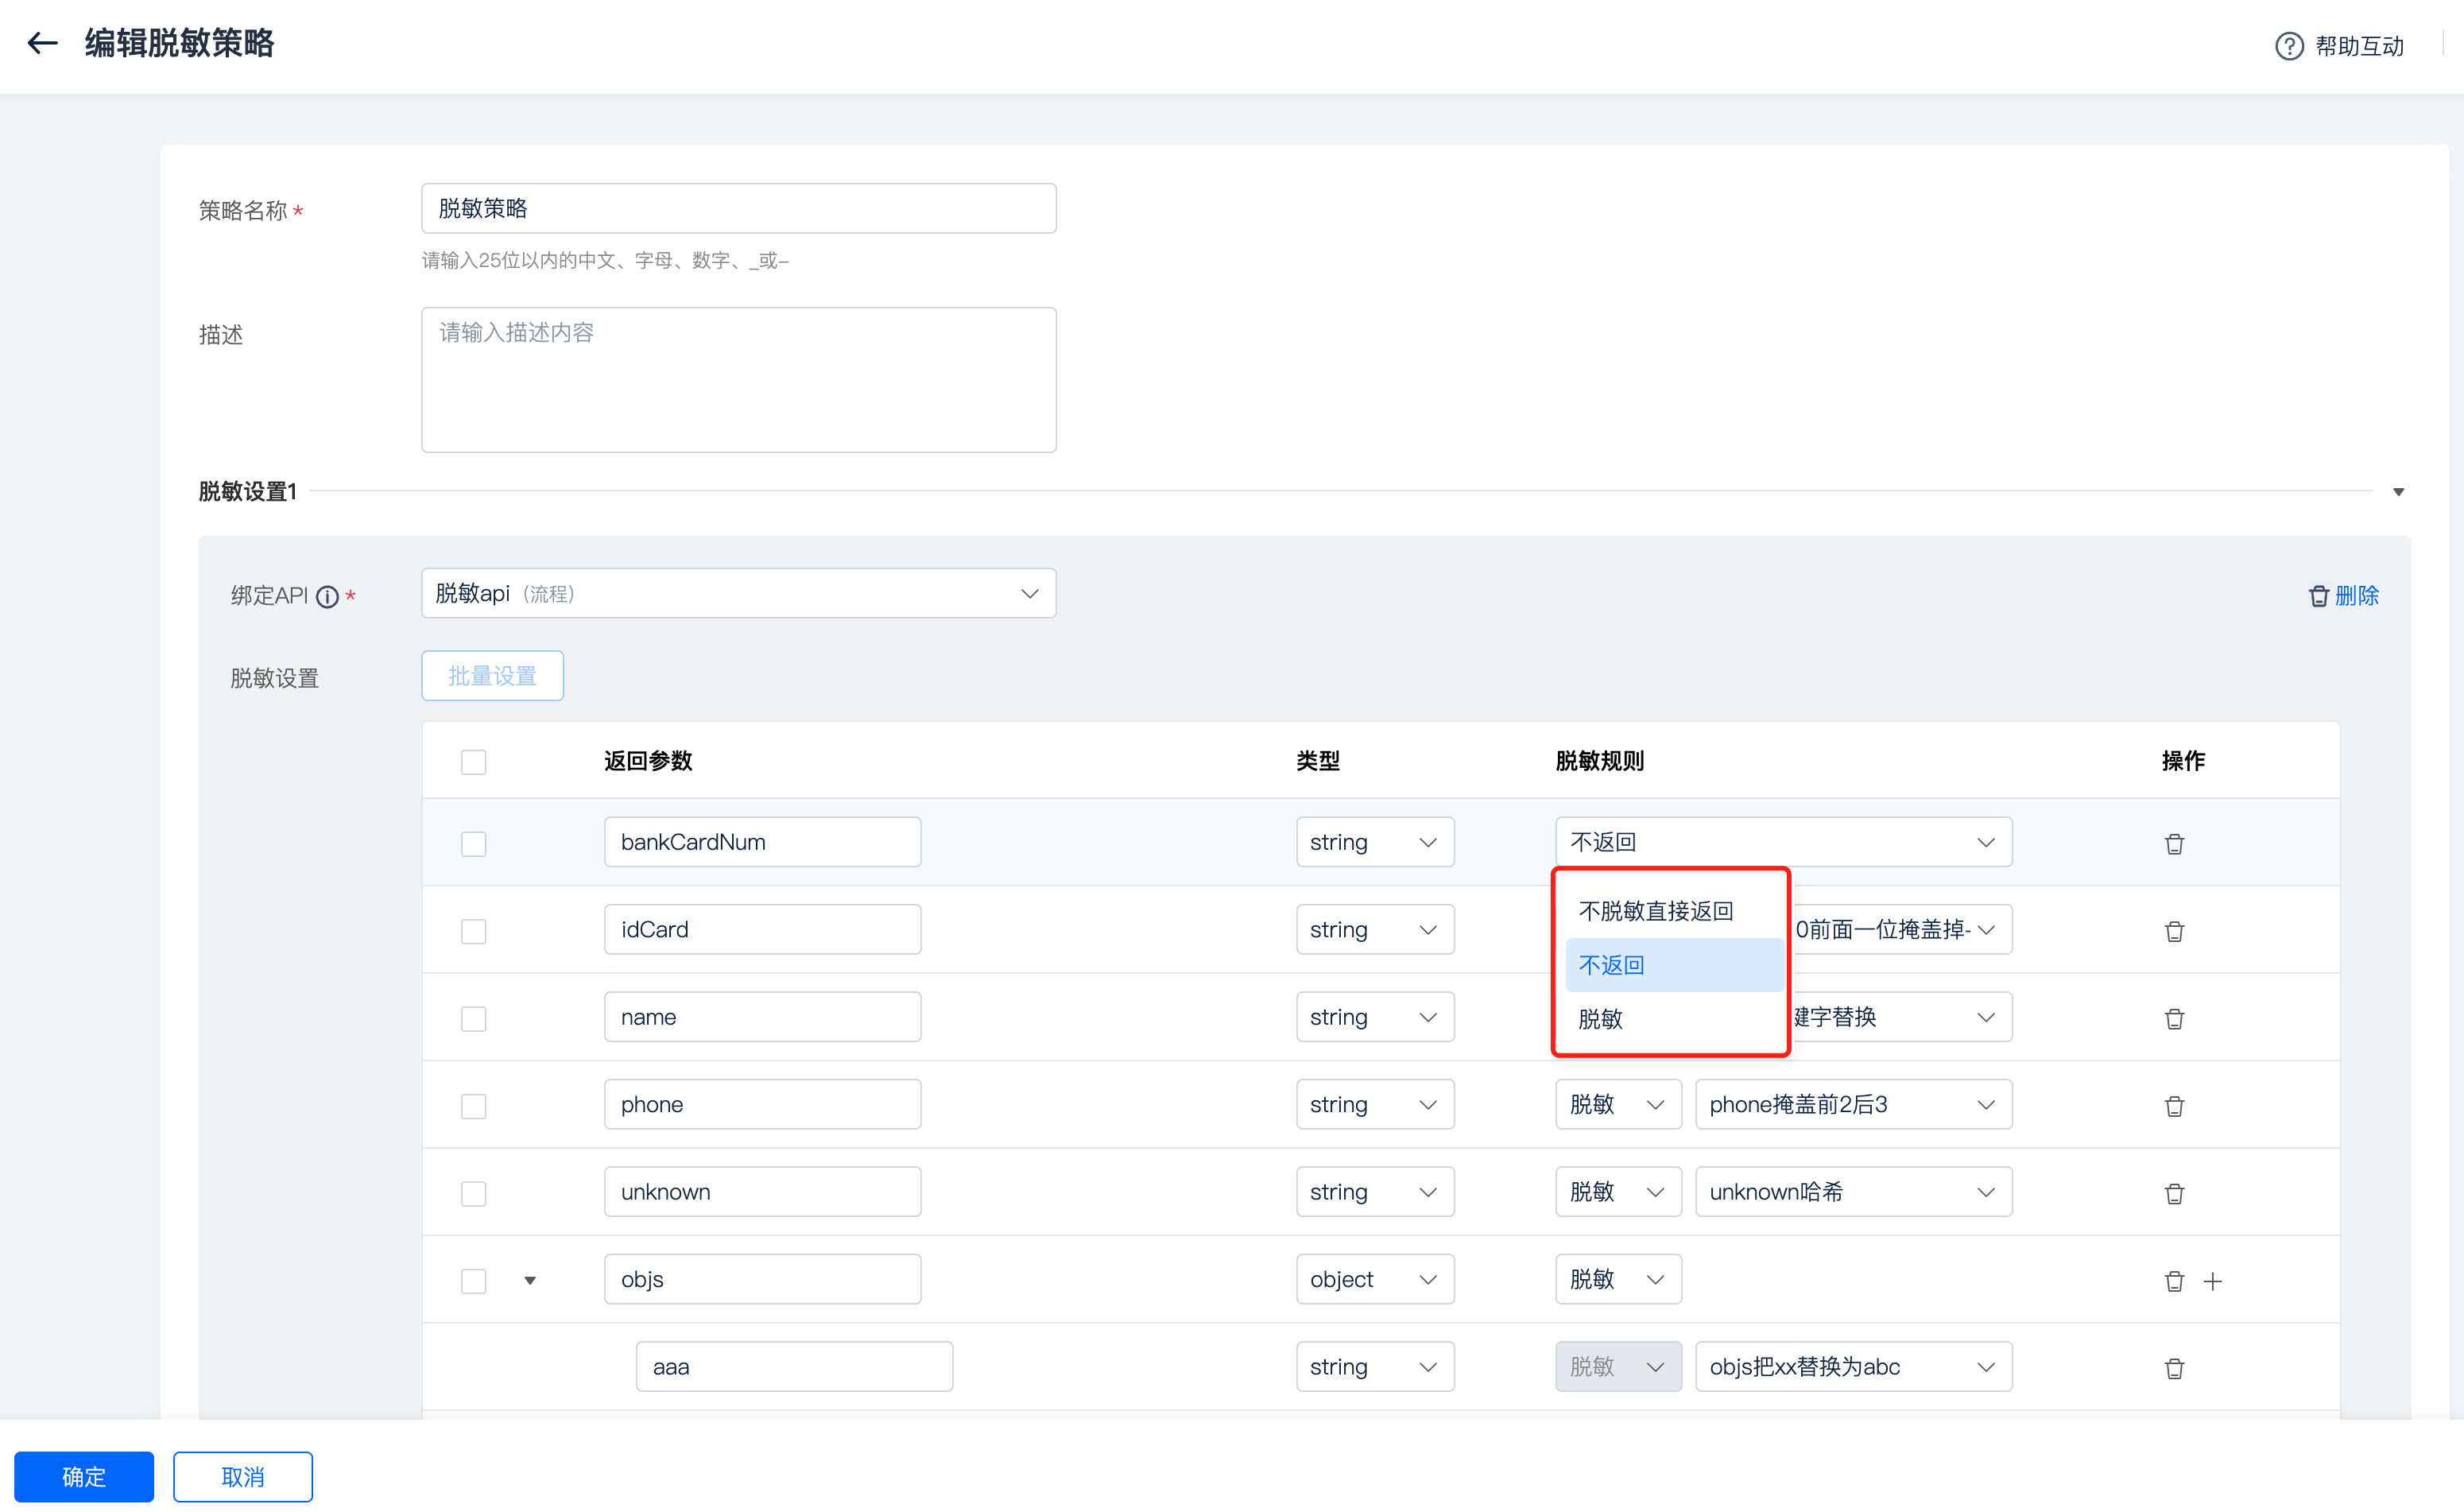
Task: Select 脱敏 option in the list
Action: pyautogui.click(x=1674, y=1019)
